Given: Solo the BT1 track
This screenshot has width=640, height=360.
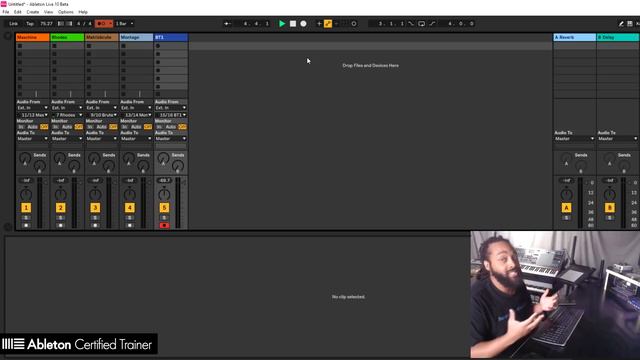Looking at the screenshot, I should (x=164, y=218).
